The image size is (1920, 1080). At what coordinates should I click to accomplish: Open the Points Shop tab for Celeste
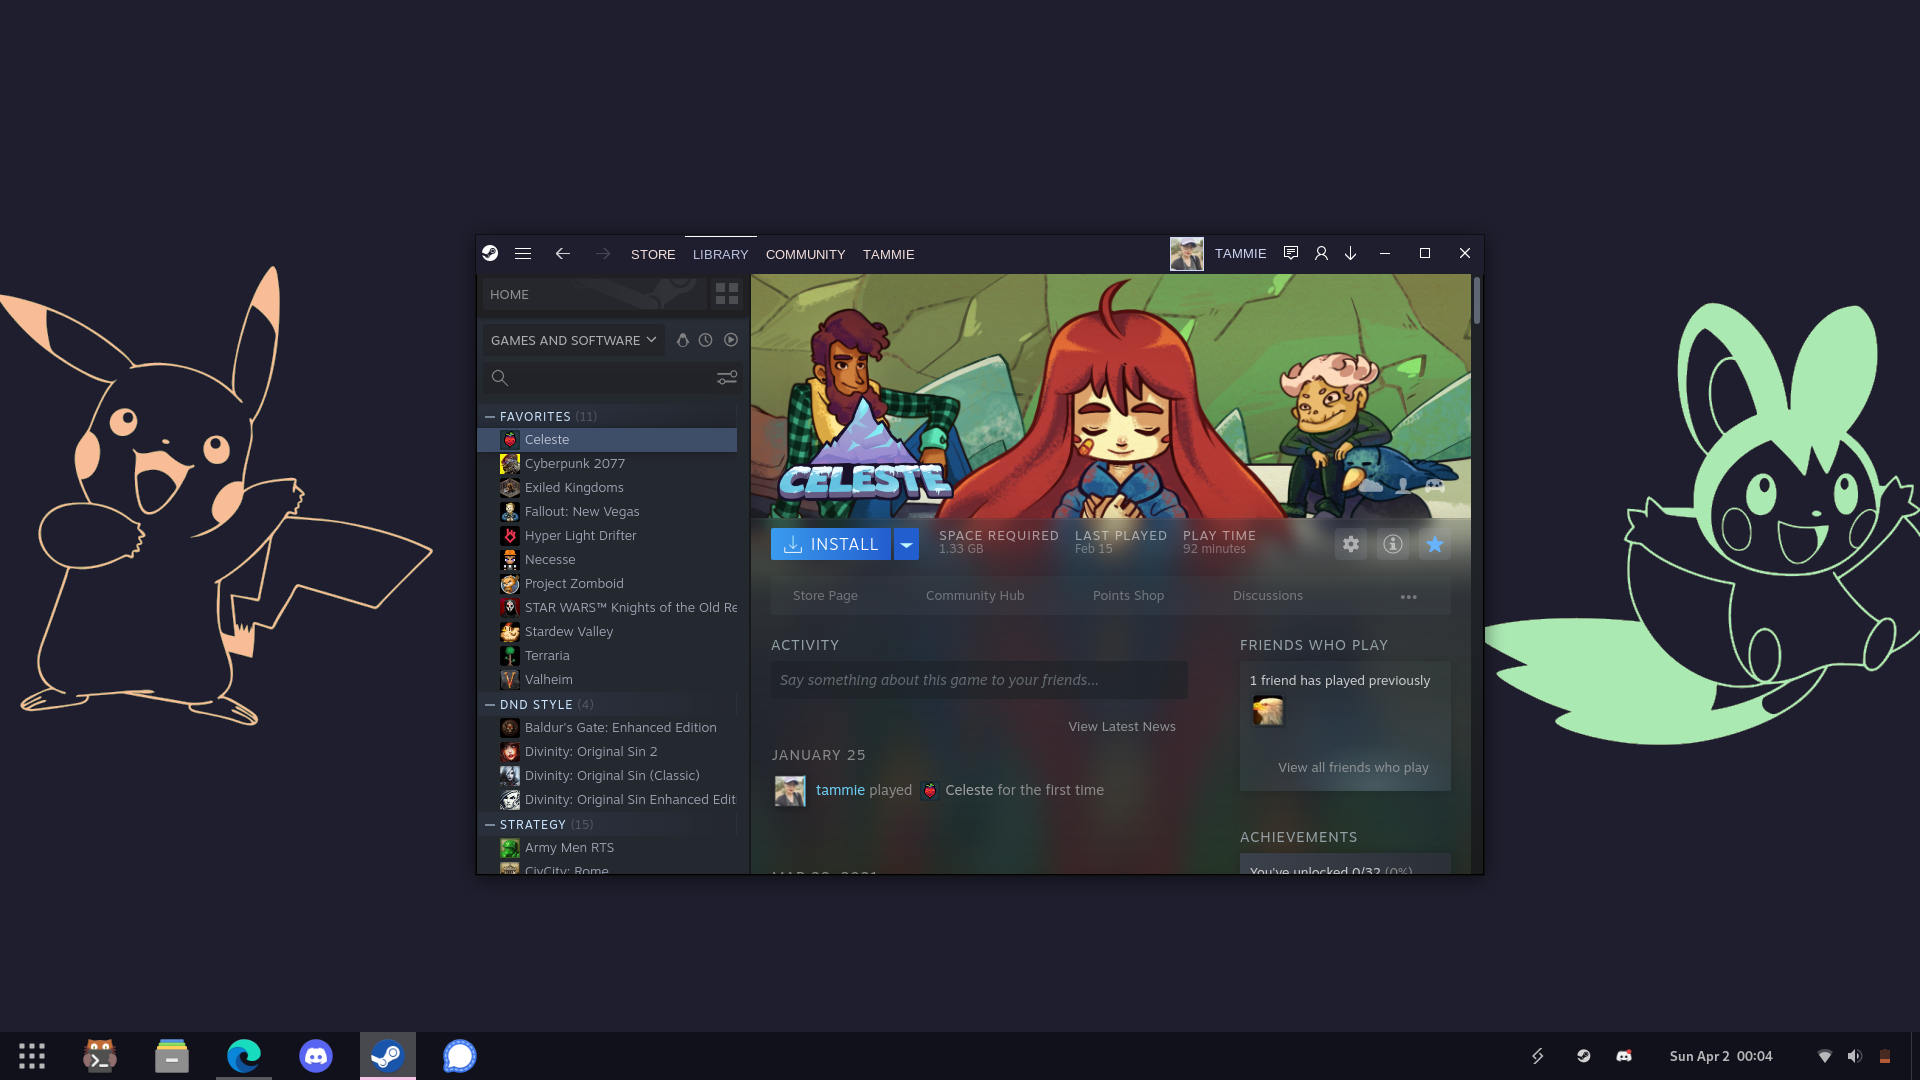1128,595
